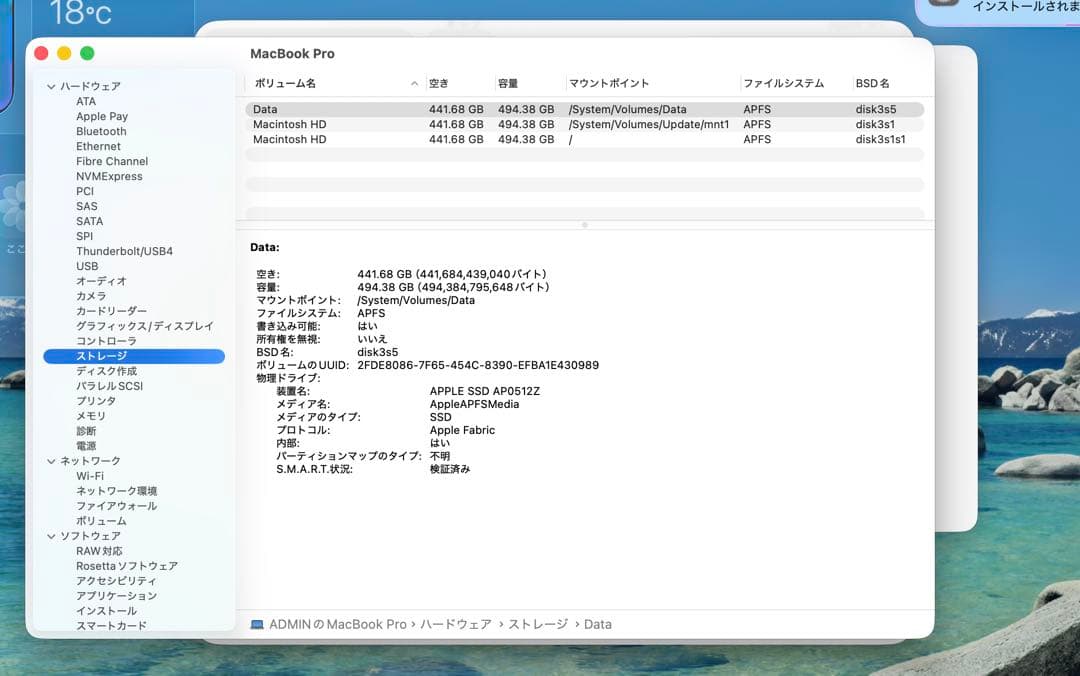Zoom the window with the green button
1080x676 pixels.
(x=87, y=53)
